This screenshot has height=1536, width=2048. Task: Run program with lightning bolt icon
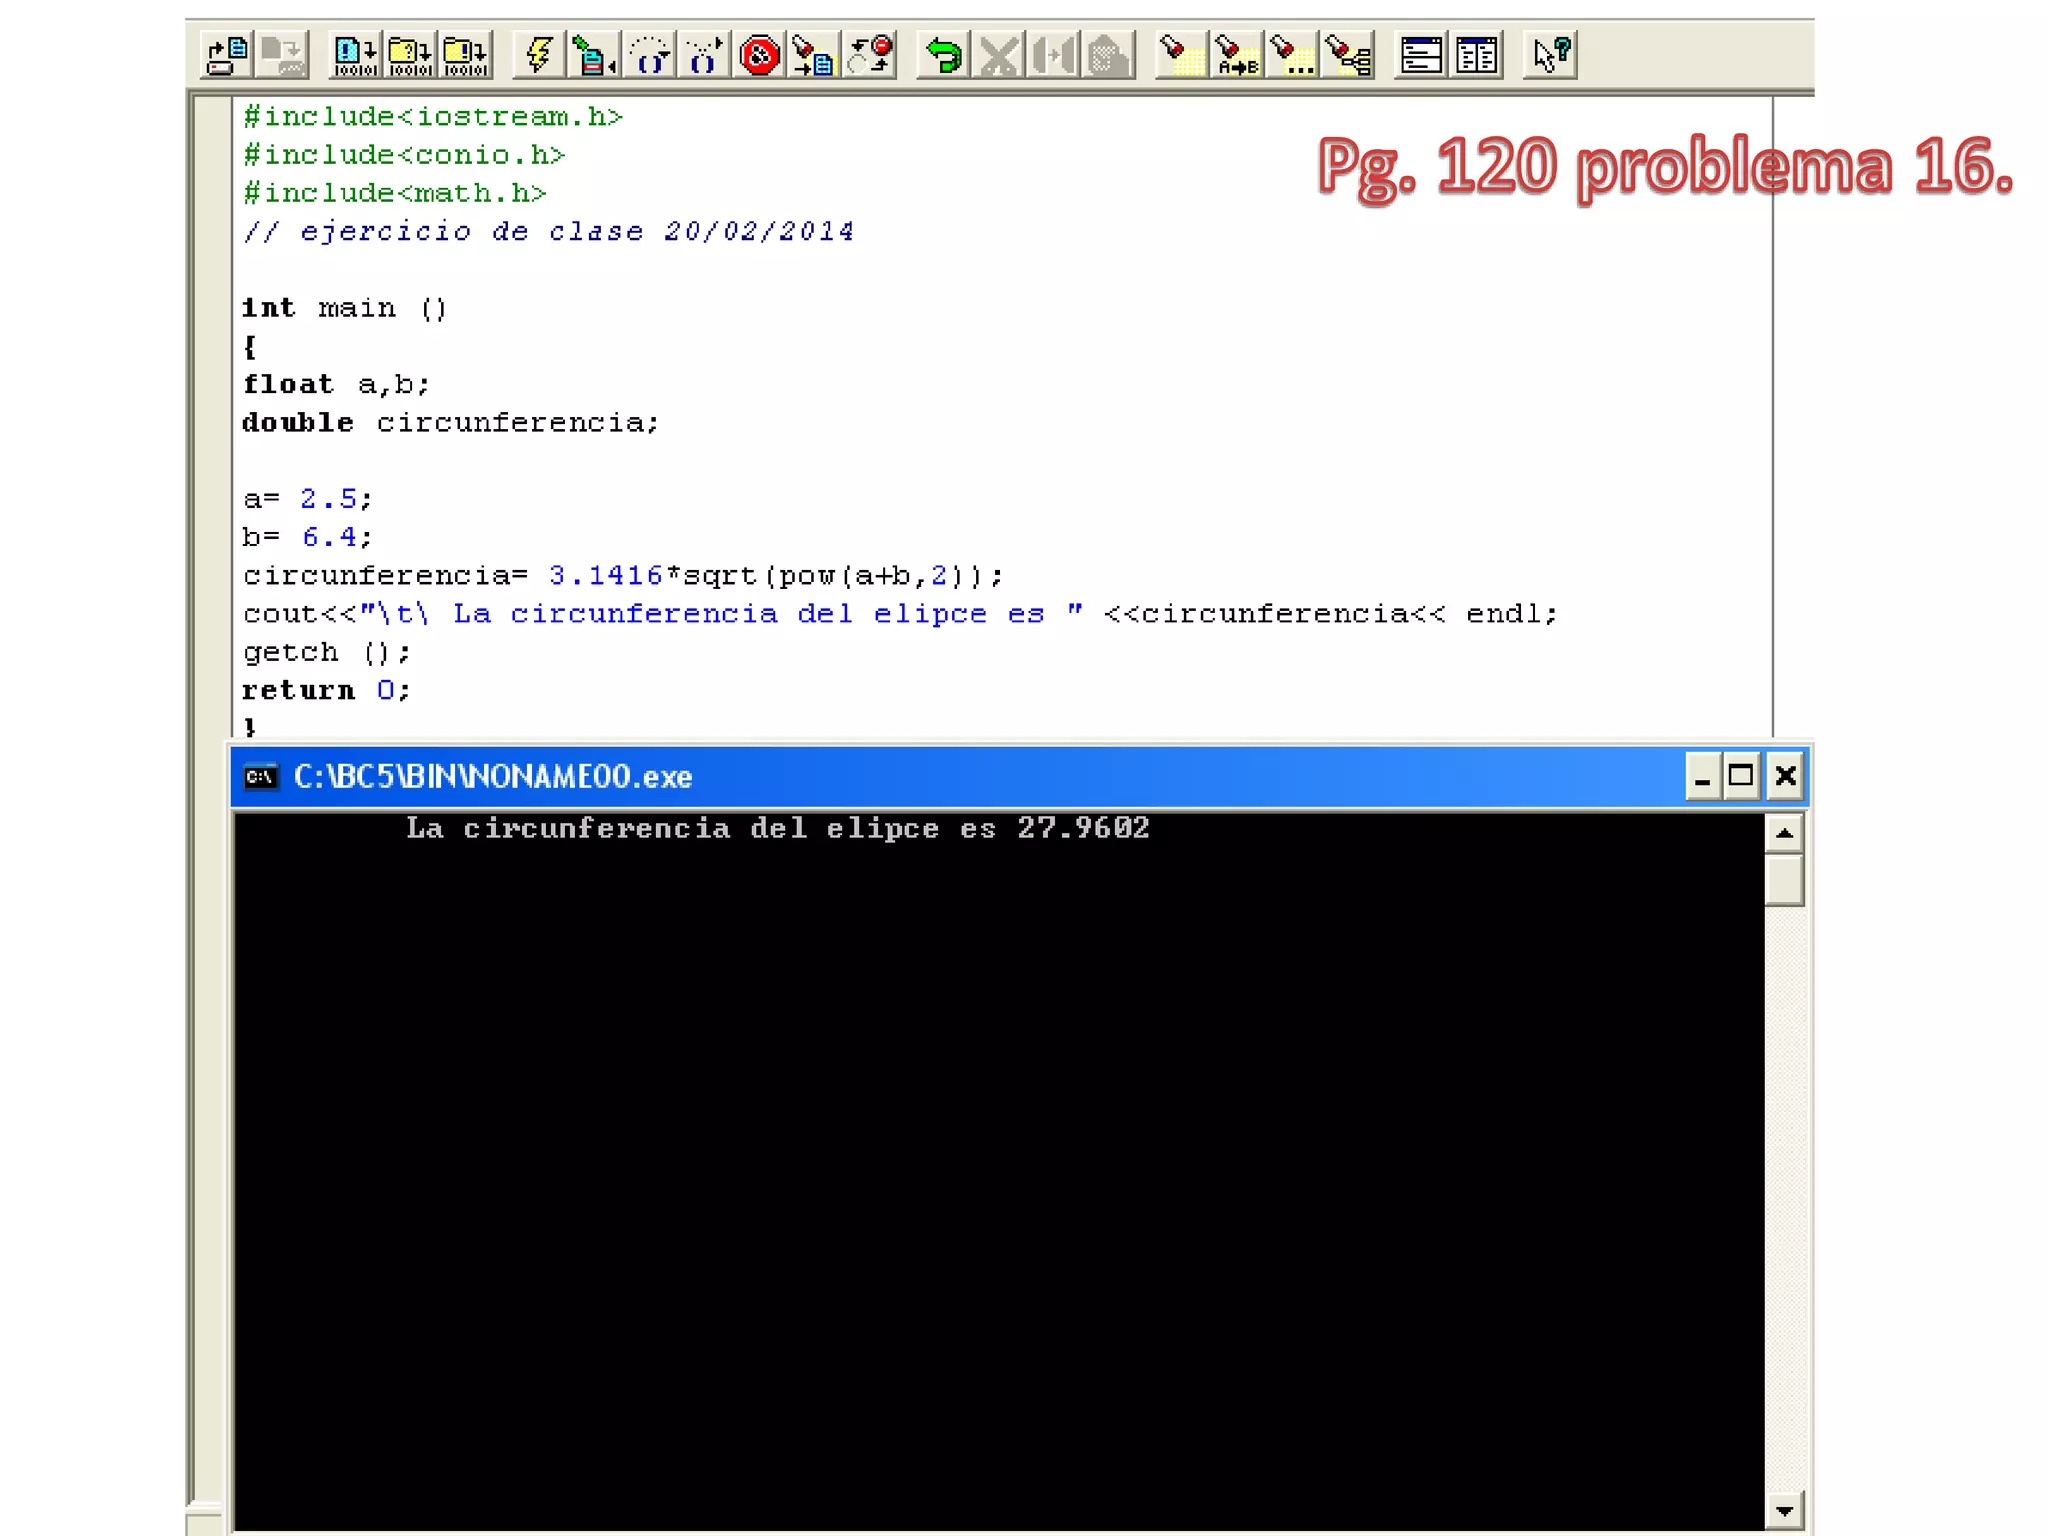pyautogui.click(x=539, y=55)
